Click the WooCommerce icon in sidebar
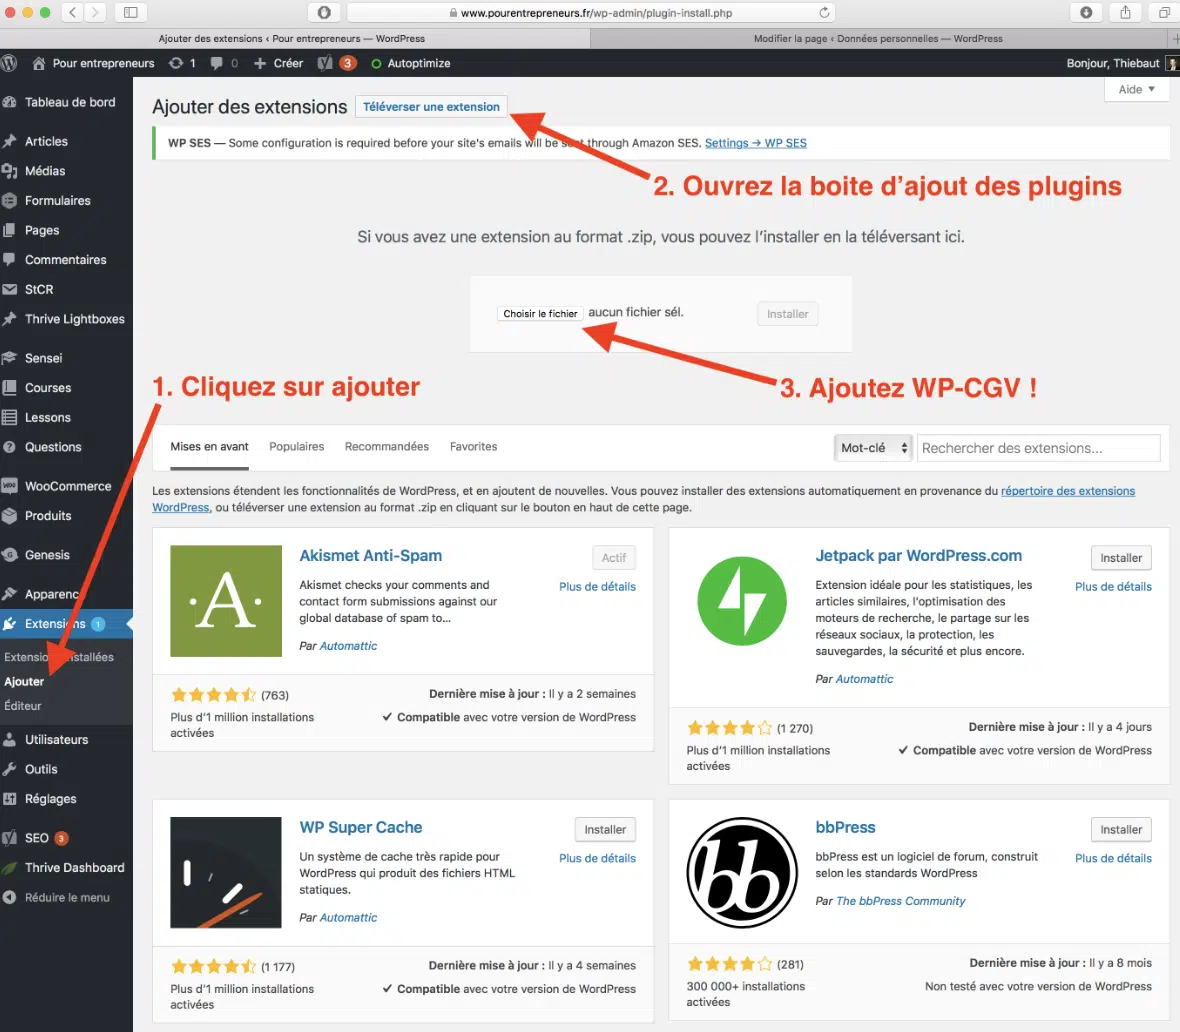 pos(10,486)
